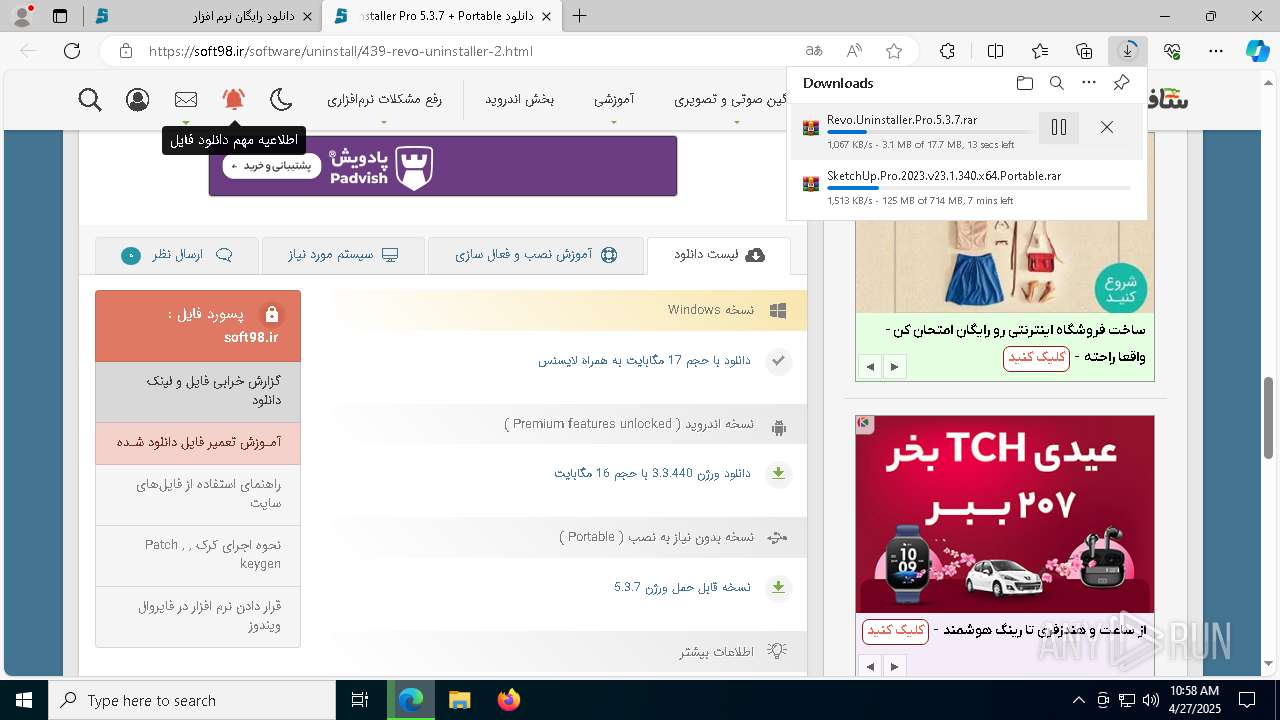Click آموزش تعمیر فایل دانلود شده
The height and width of the screenshot is (720, 1280).
point(198,442)
